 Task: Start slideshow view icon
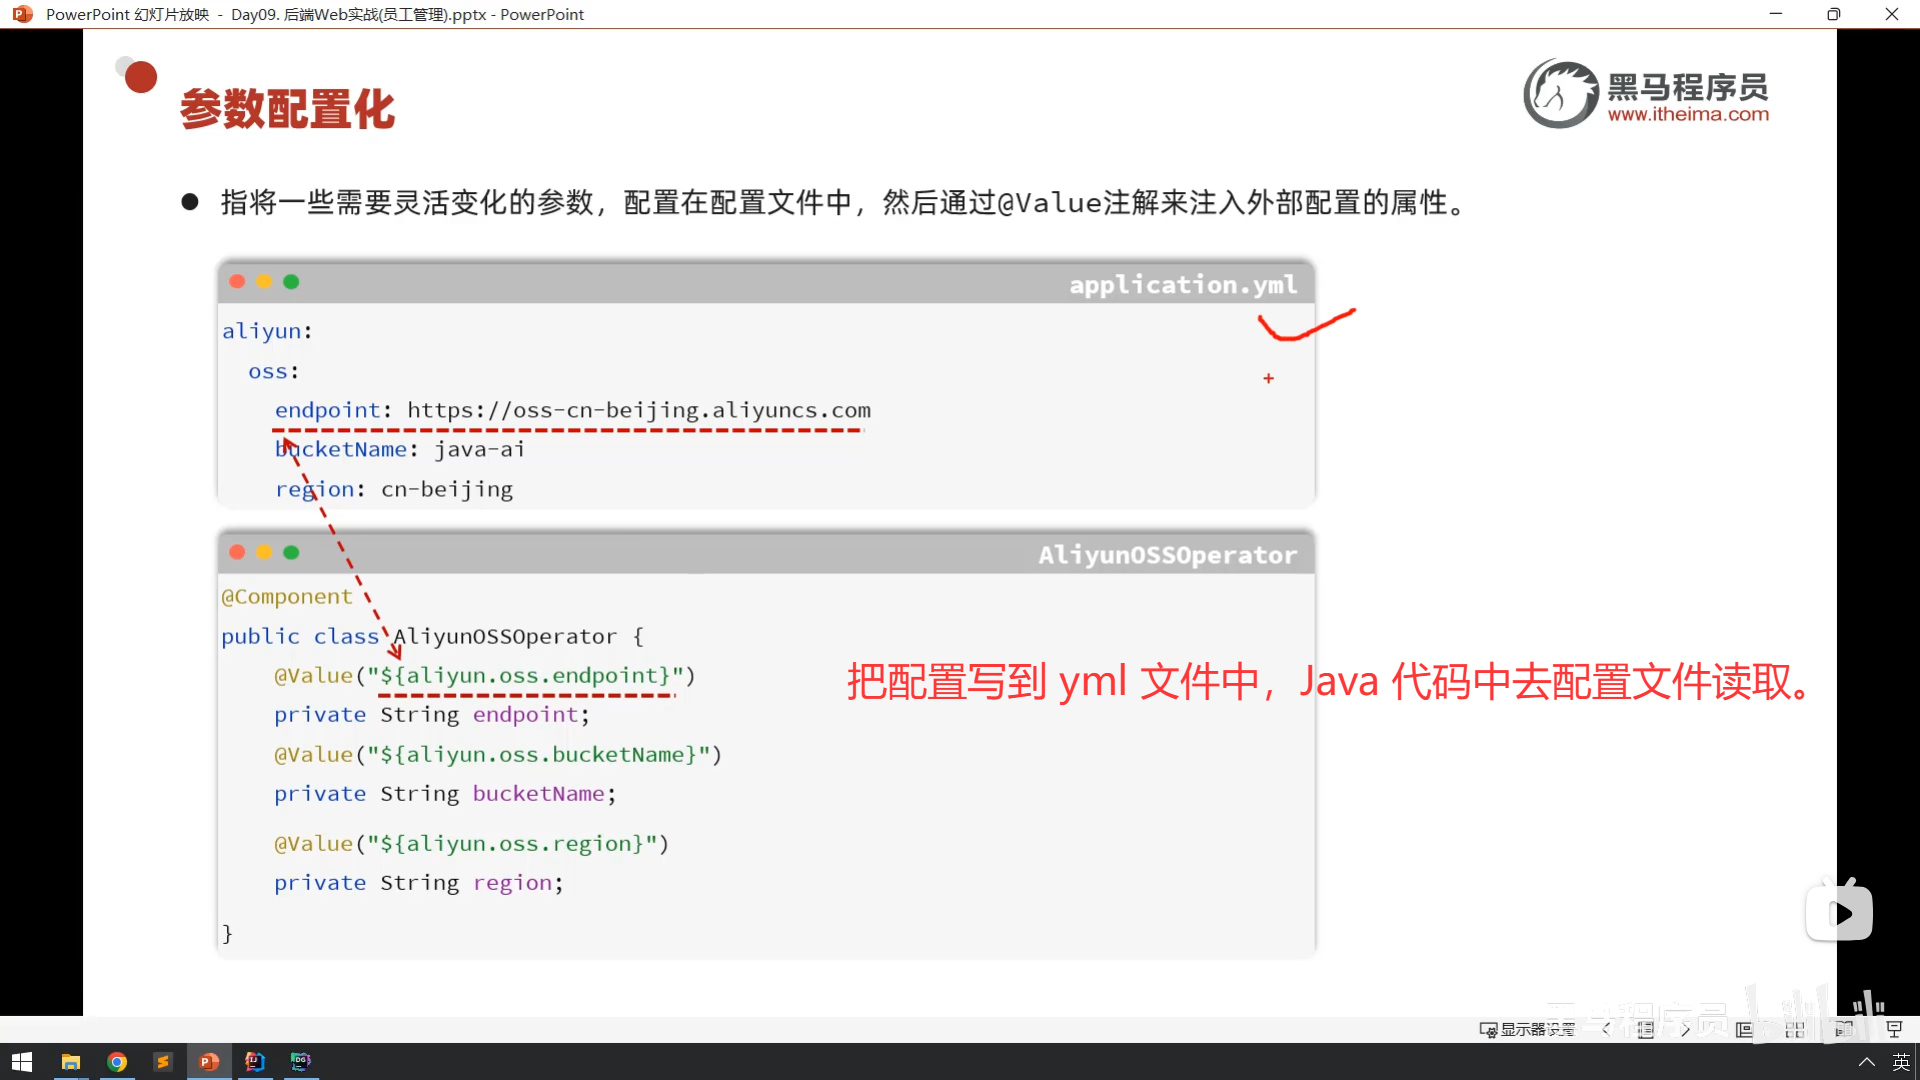(1893, 1029)
